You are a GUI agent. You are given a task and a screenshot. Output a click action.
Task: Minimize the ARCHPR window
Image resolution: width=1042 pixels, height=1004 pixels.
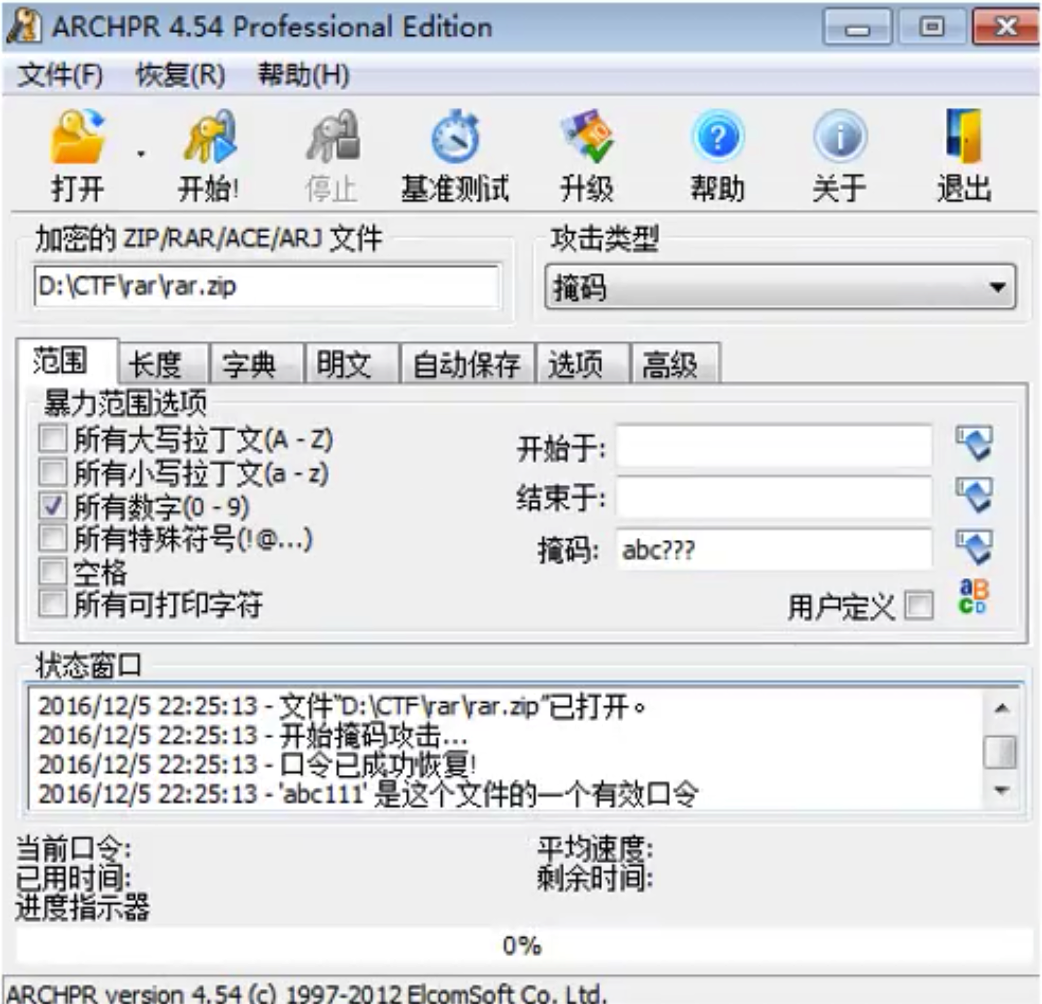(x=857, y=28)
